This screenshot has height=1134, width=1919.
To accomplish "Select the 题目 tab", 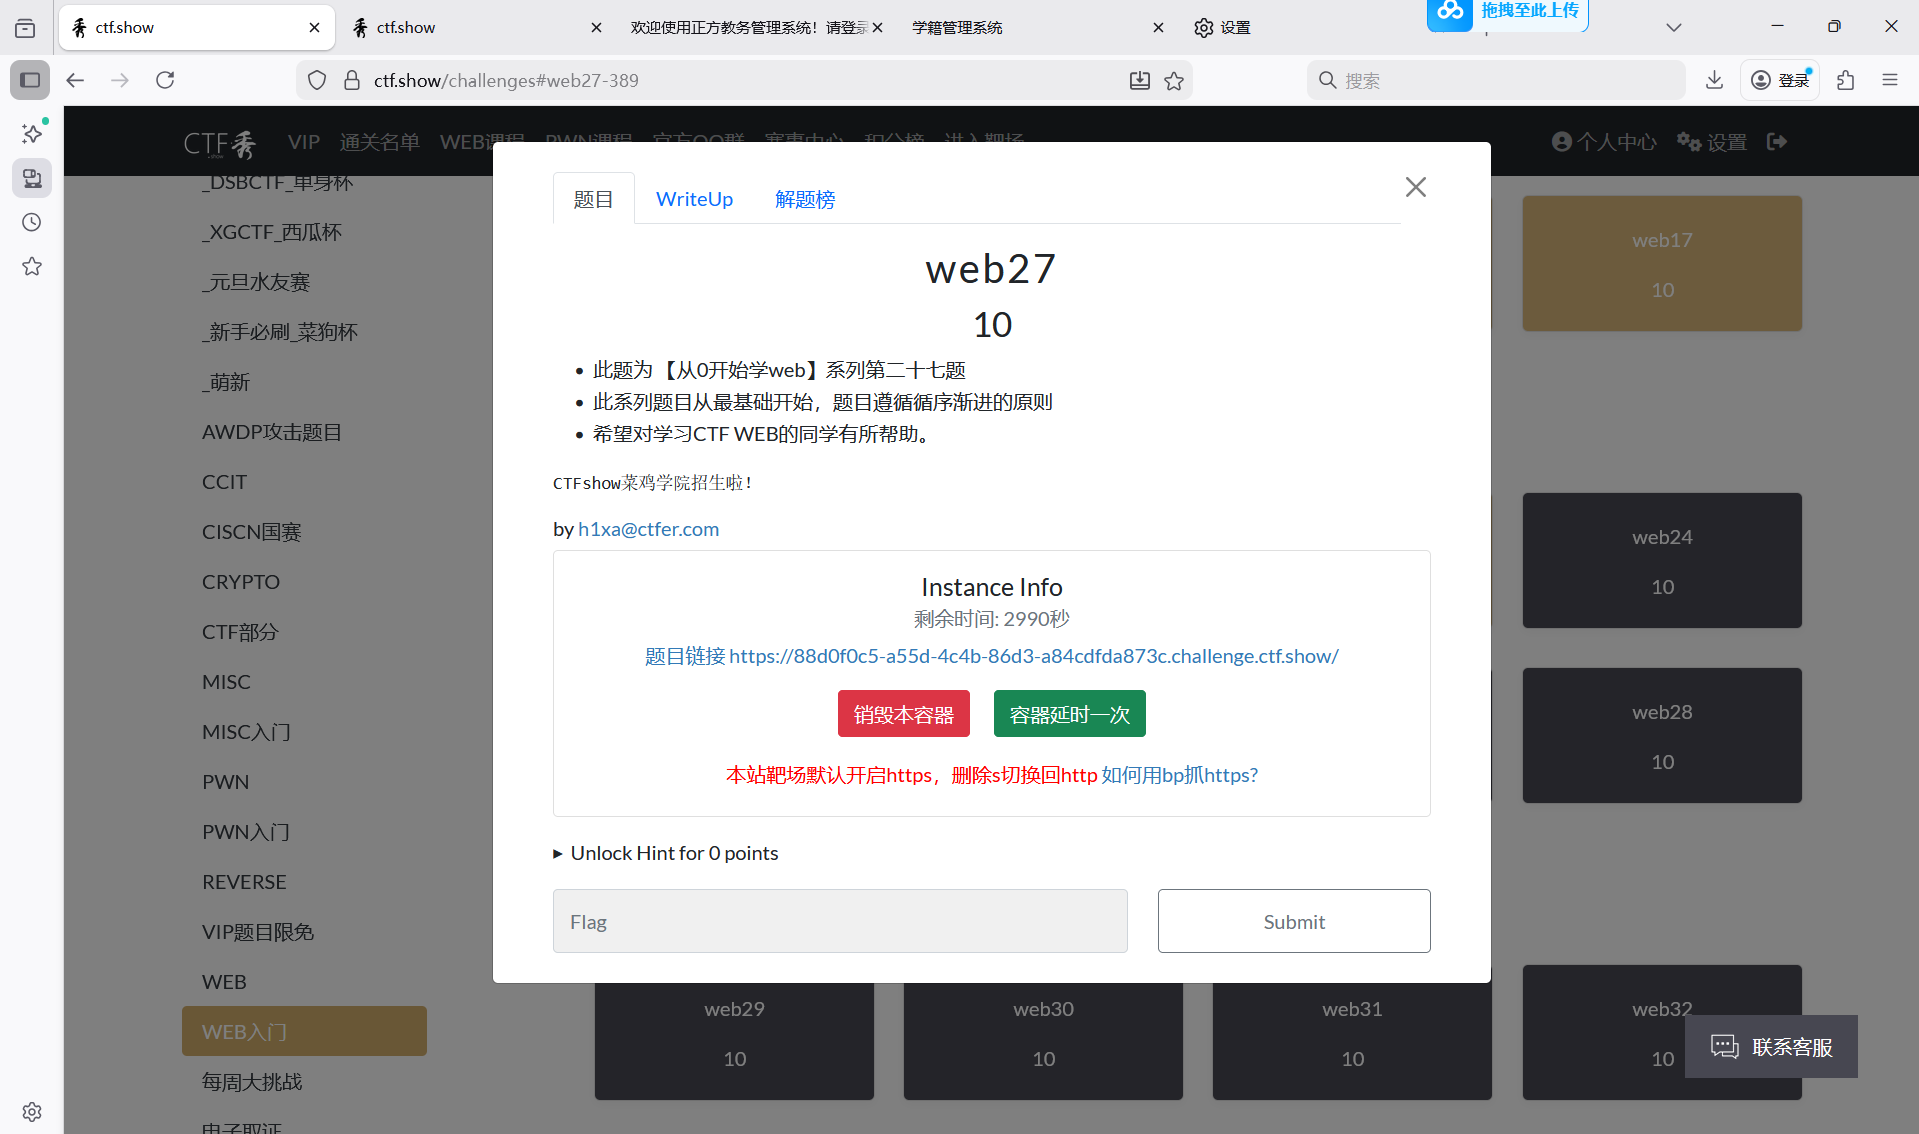I will [x=593, y=199].
